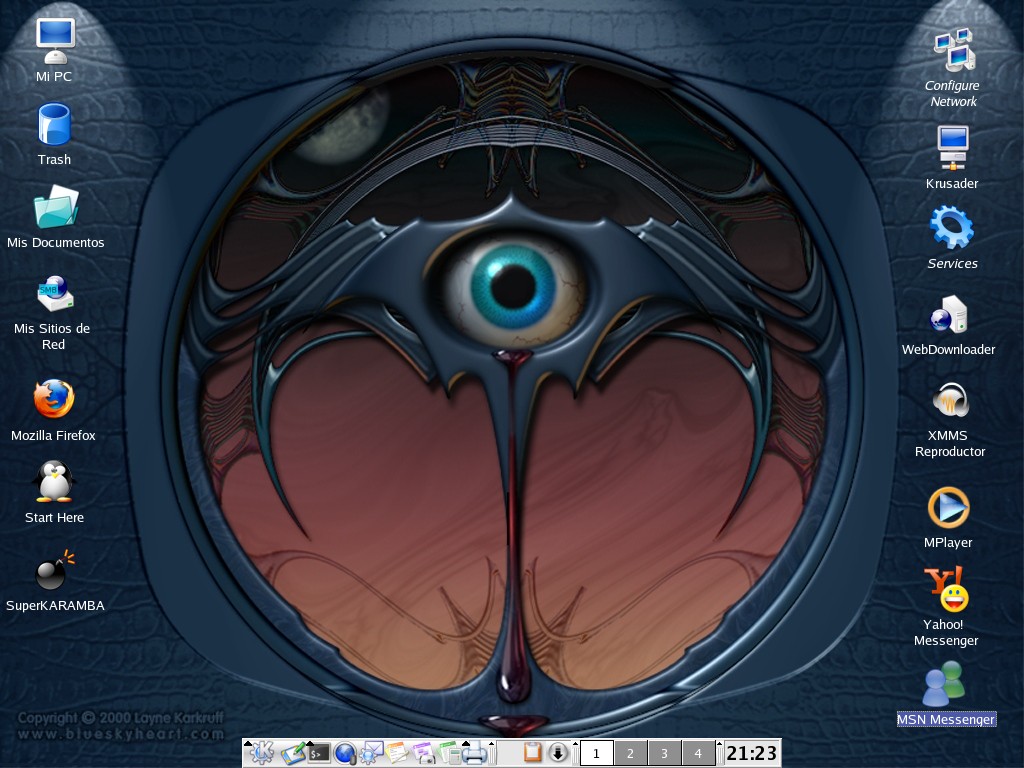Expand the arrow above the K menu
Viewport: 1024px width, 768px height.
pyautogui.click(x=248, y=743)
